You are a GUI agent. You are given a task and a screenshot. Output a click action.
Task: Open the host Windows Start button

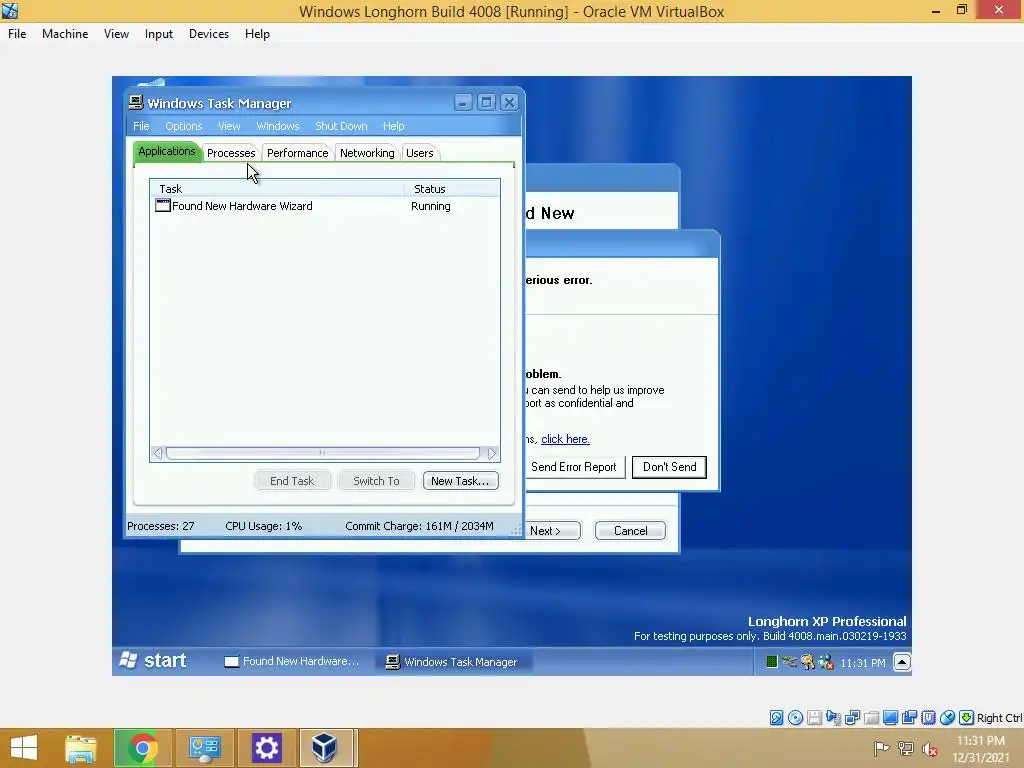[x=24, y=748]
